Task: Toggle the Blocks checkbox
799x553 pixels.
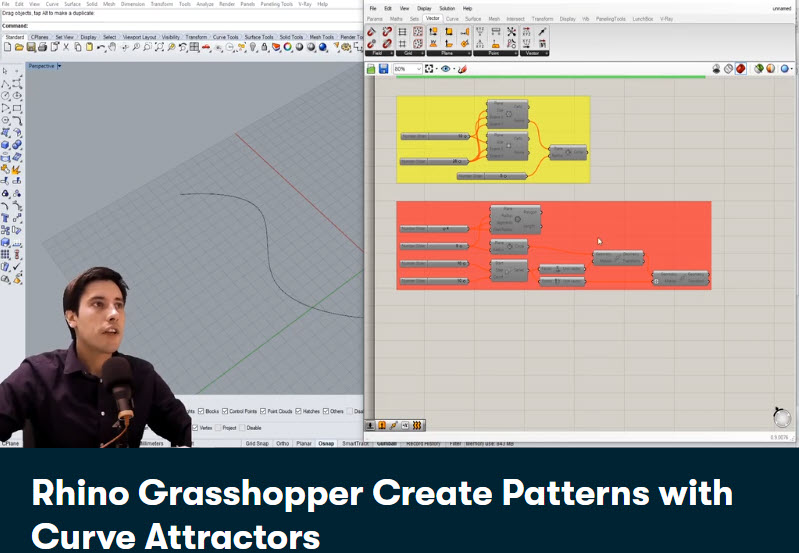Action: [x=201, y=411]
